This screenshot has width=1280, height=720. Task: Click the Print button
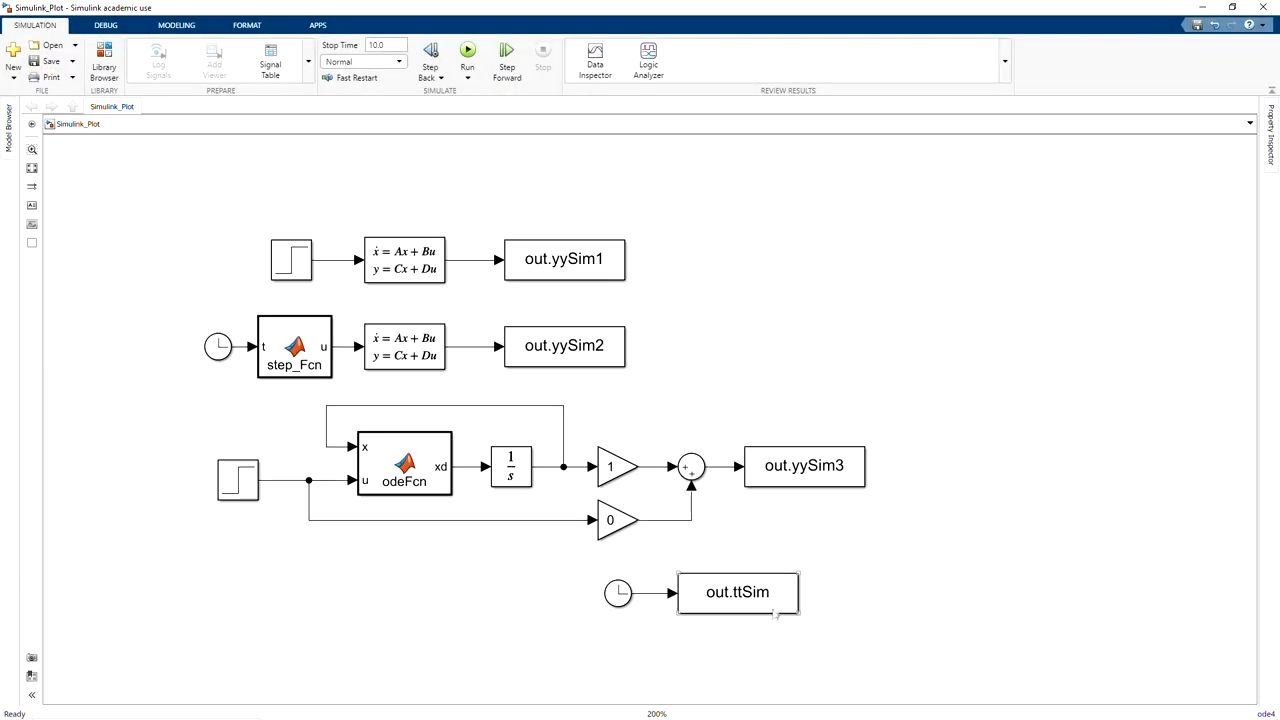[45, 77]
